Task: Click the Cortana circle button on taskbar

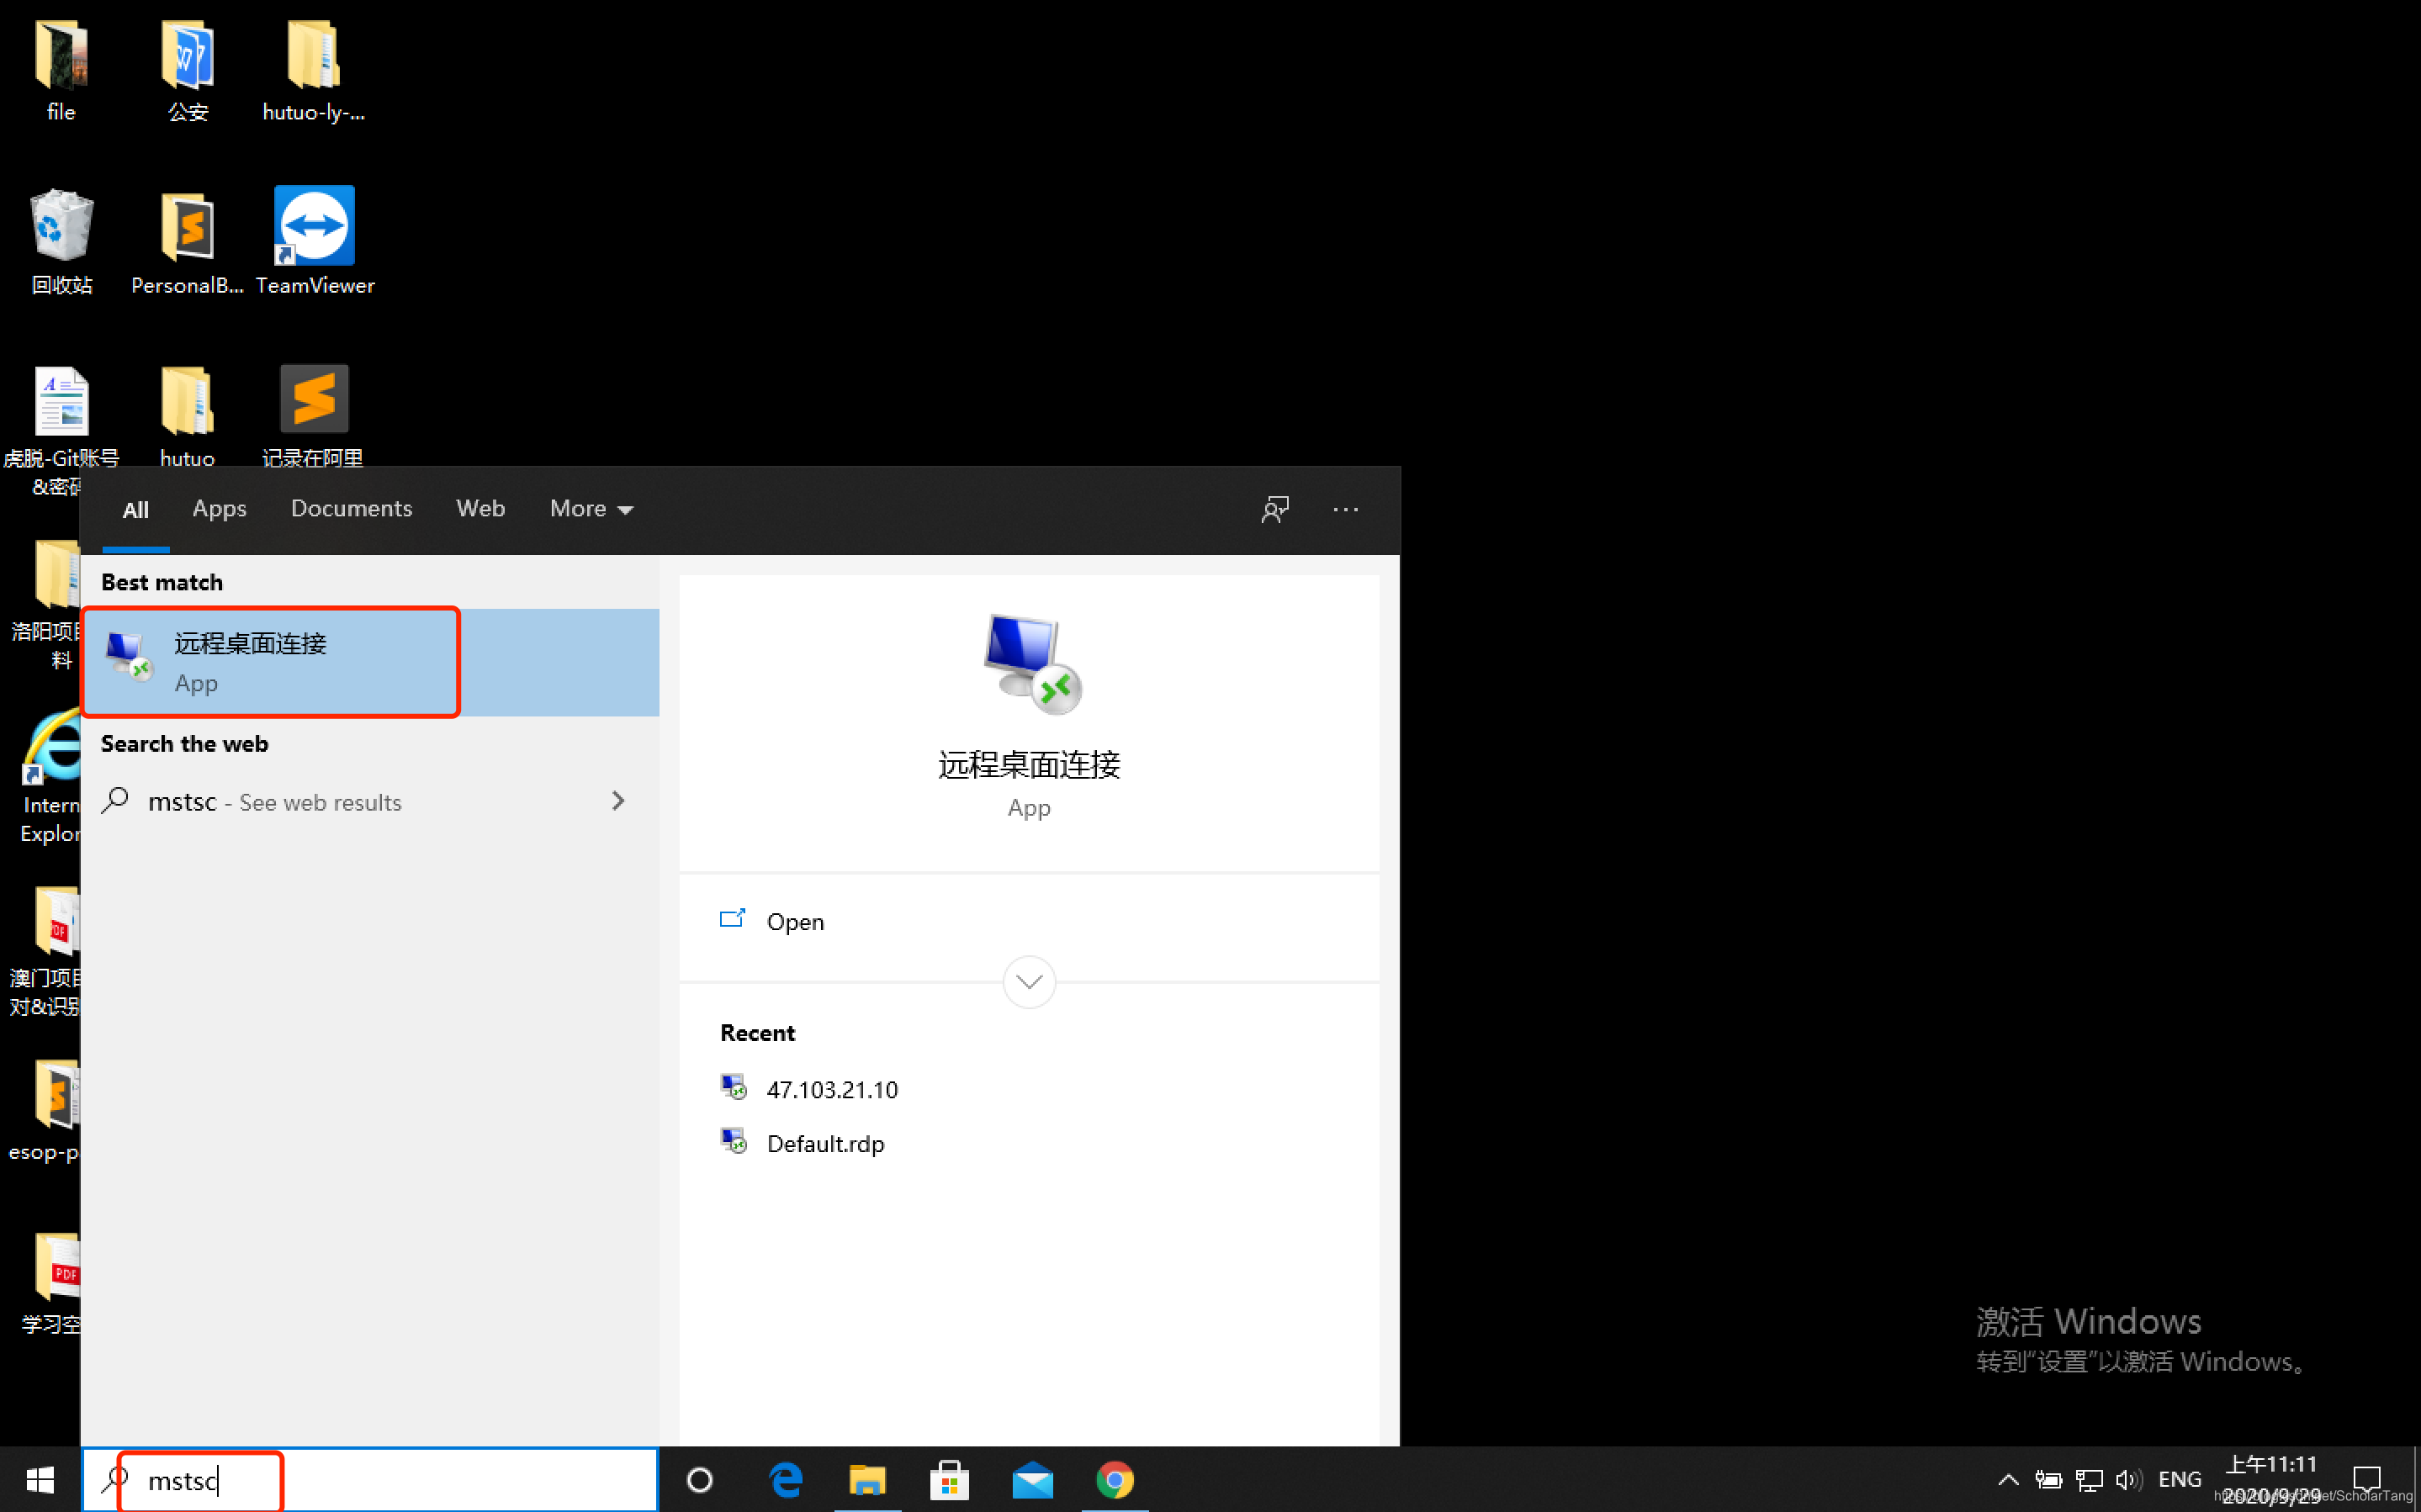Action: coord(700,1479)
